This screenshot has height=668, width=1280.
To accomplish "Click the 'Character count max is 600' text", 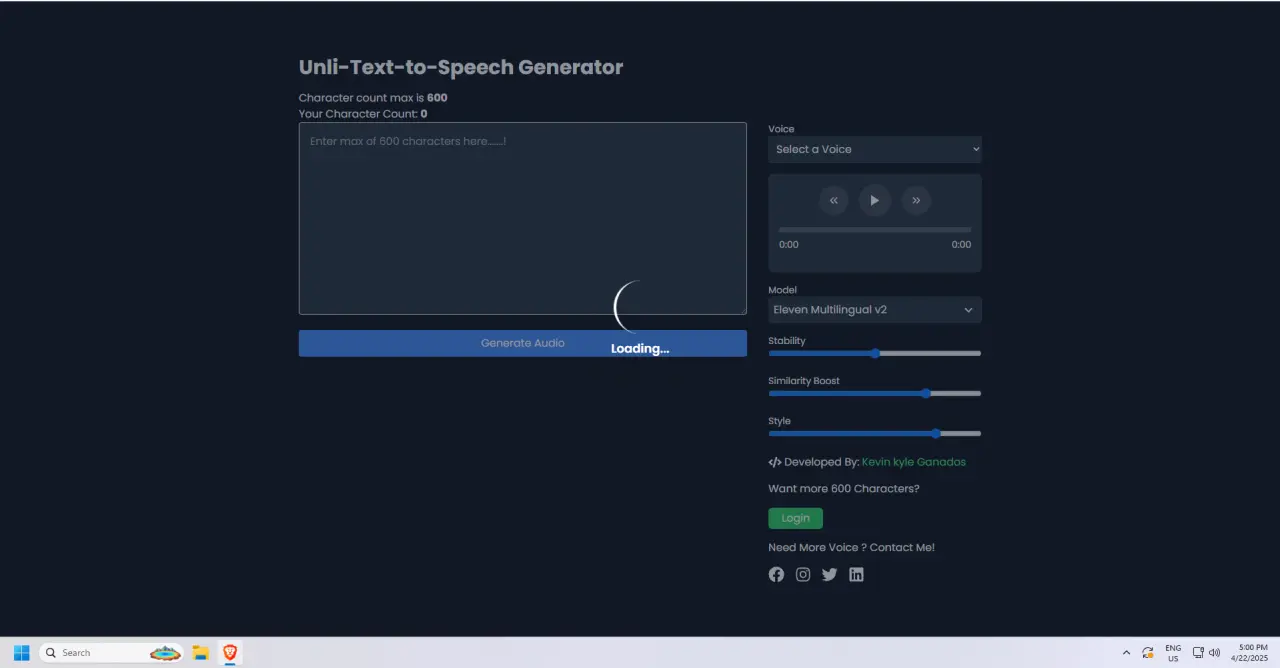I will point(373,98).
